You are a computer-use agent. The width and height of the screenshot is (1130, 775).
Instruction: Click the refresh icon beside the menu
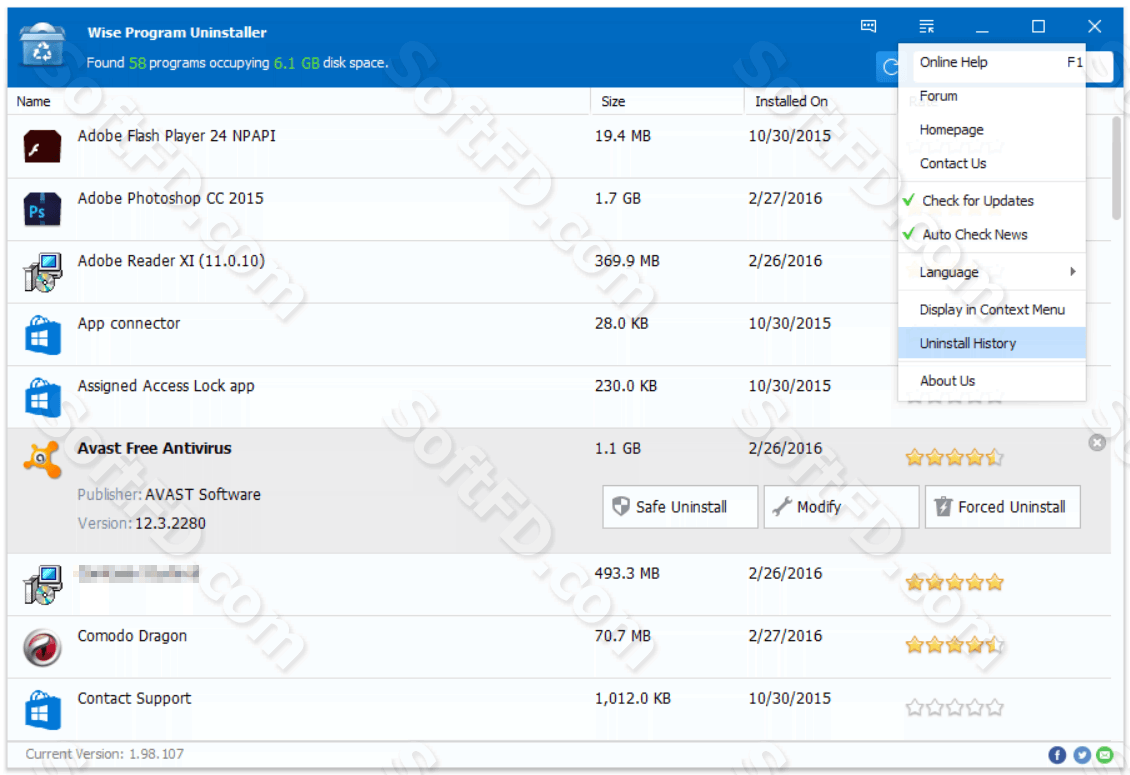coord(889,67)
